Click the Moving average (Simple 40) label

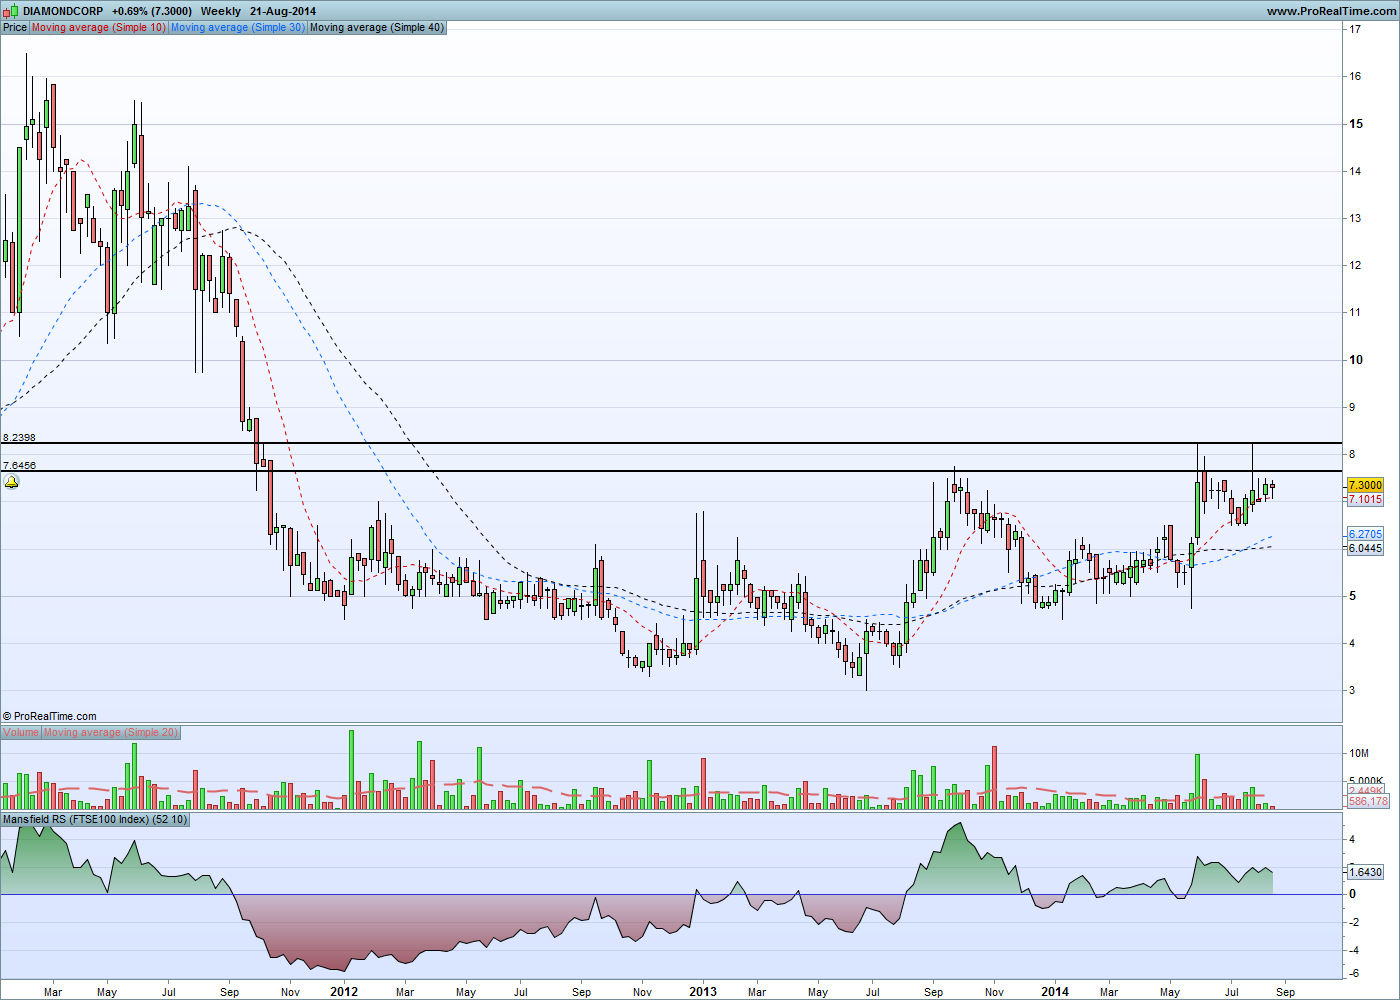point(377,27)
